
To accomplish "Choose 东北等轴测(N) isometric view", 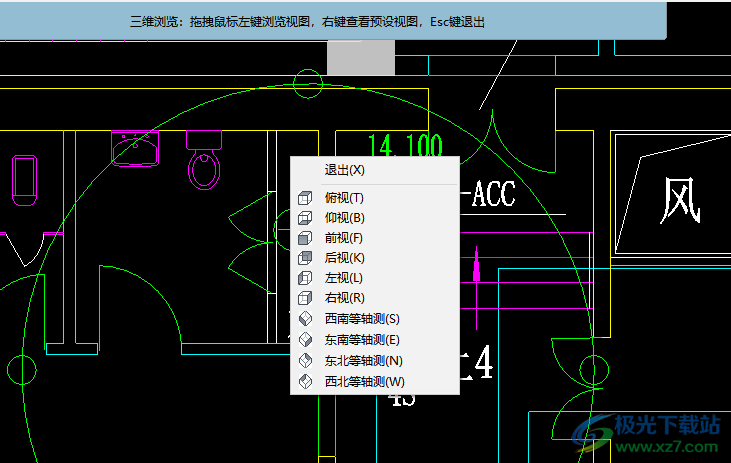I will tap(375, 361).
